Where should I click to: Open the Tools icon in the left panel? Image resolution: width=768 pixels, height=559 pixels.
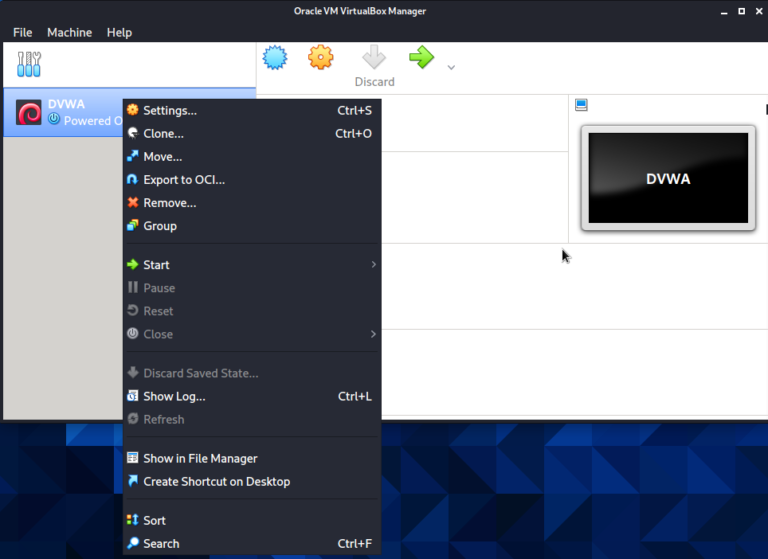coord(30,66)
